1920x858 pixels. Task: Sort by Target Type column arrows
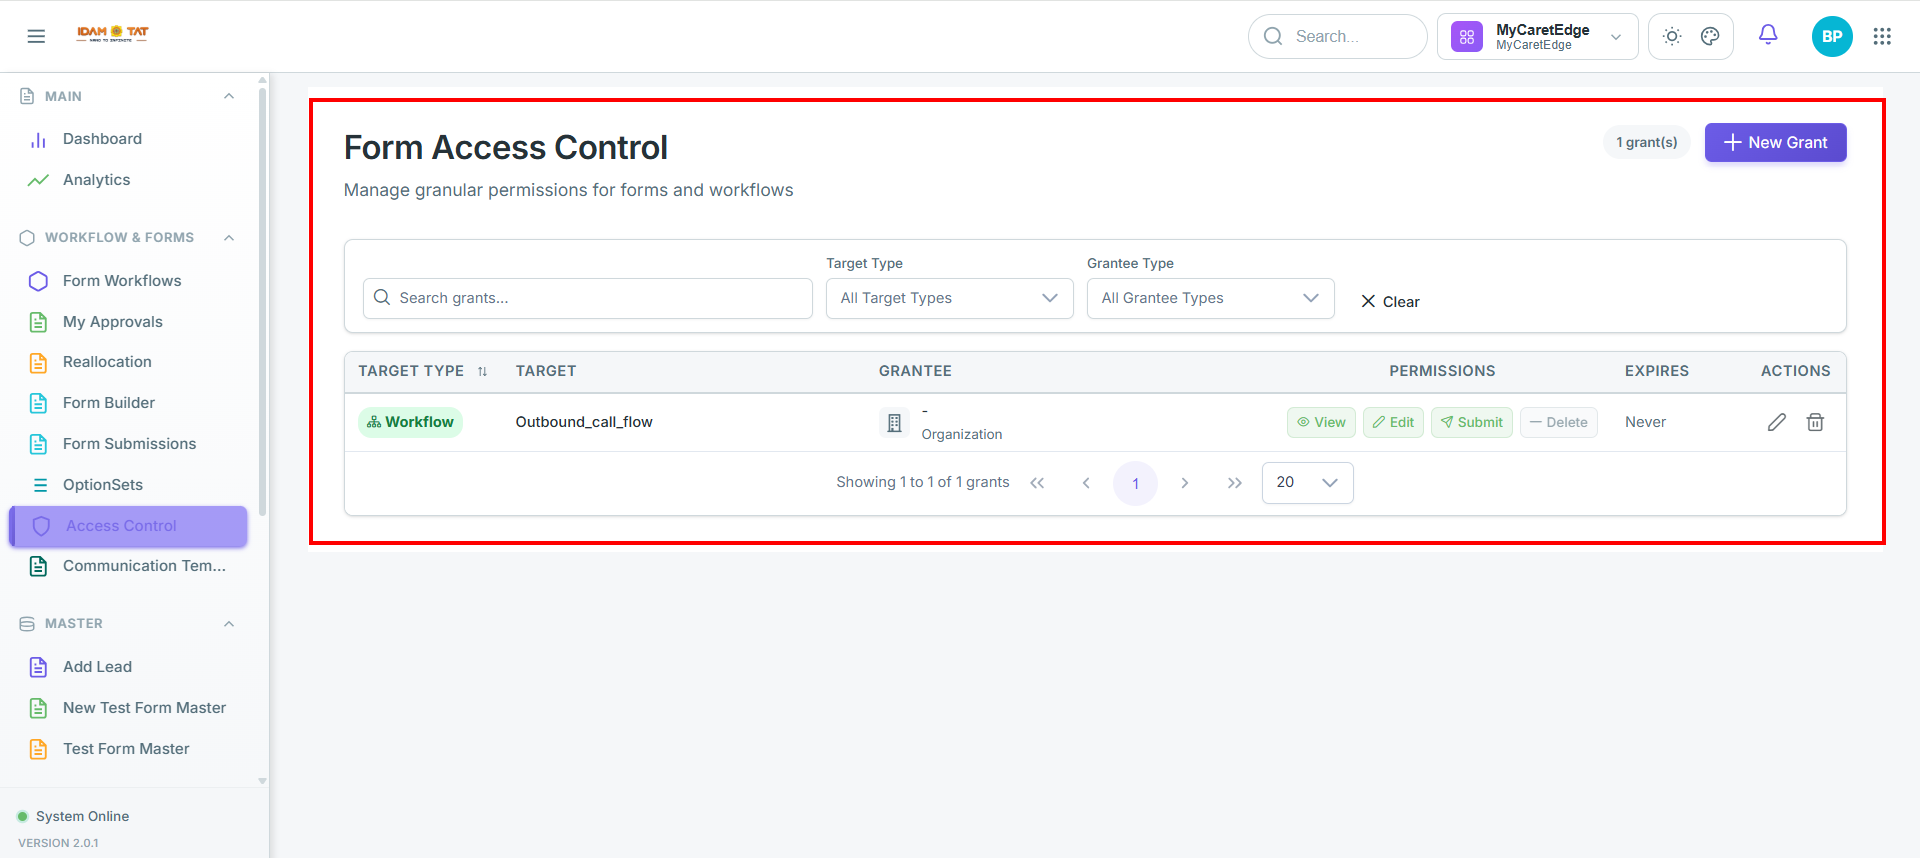(x=482, y=371)
